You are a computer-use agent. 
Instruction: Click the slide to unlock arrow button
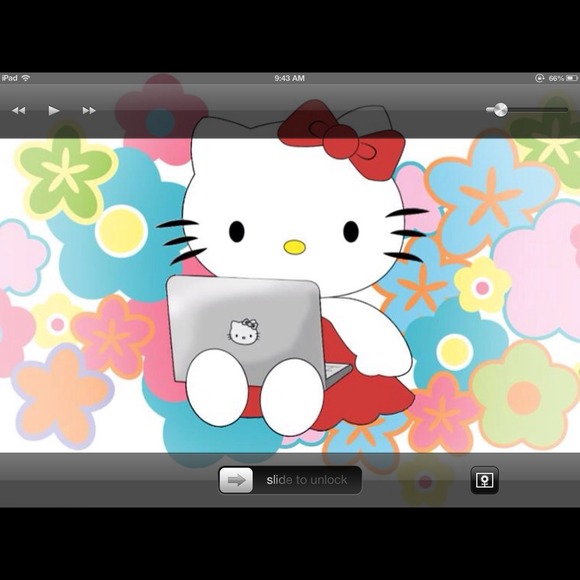click(x=236, y=480)
